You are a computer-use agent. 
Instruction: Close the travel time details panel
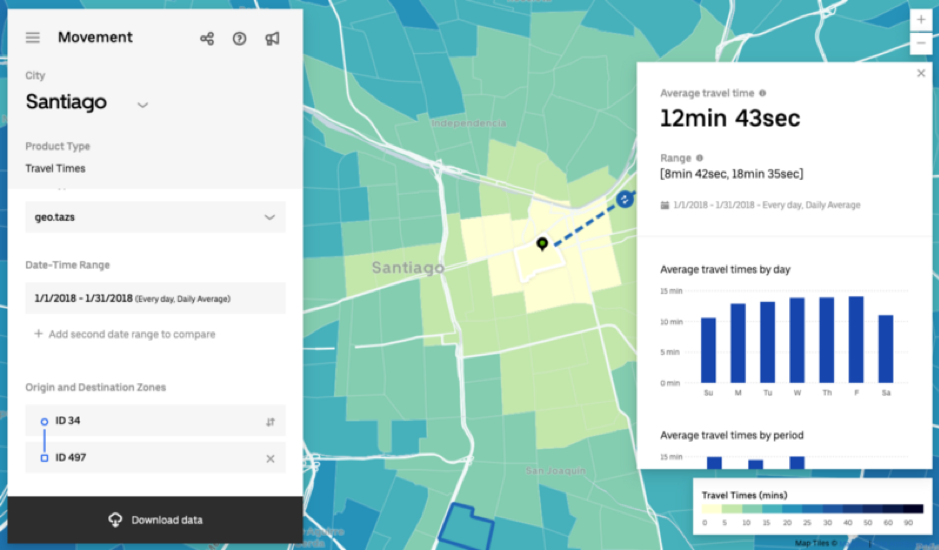[921, 73]
